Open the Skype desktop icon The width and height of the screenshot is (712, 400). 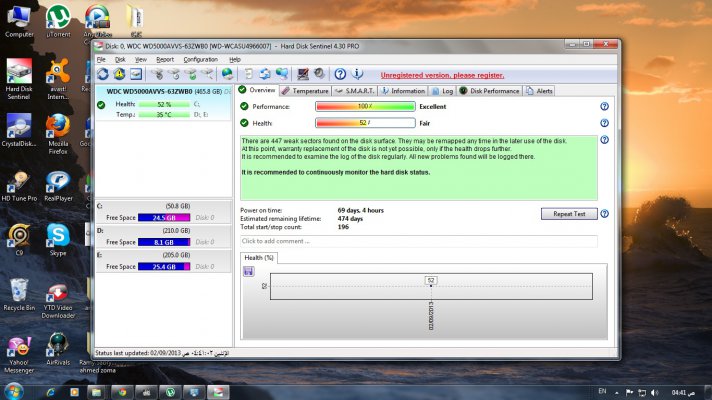click(x=58, y=240)
